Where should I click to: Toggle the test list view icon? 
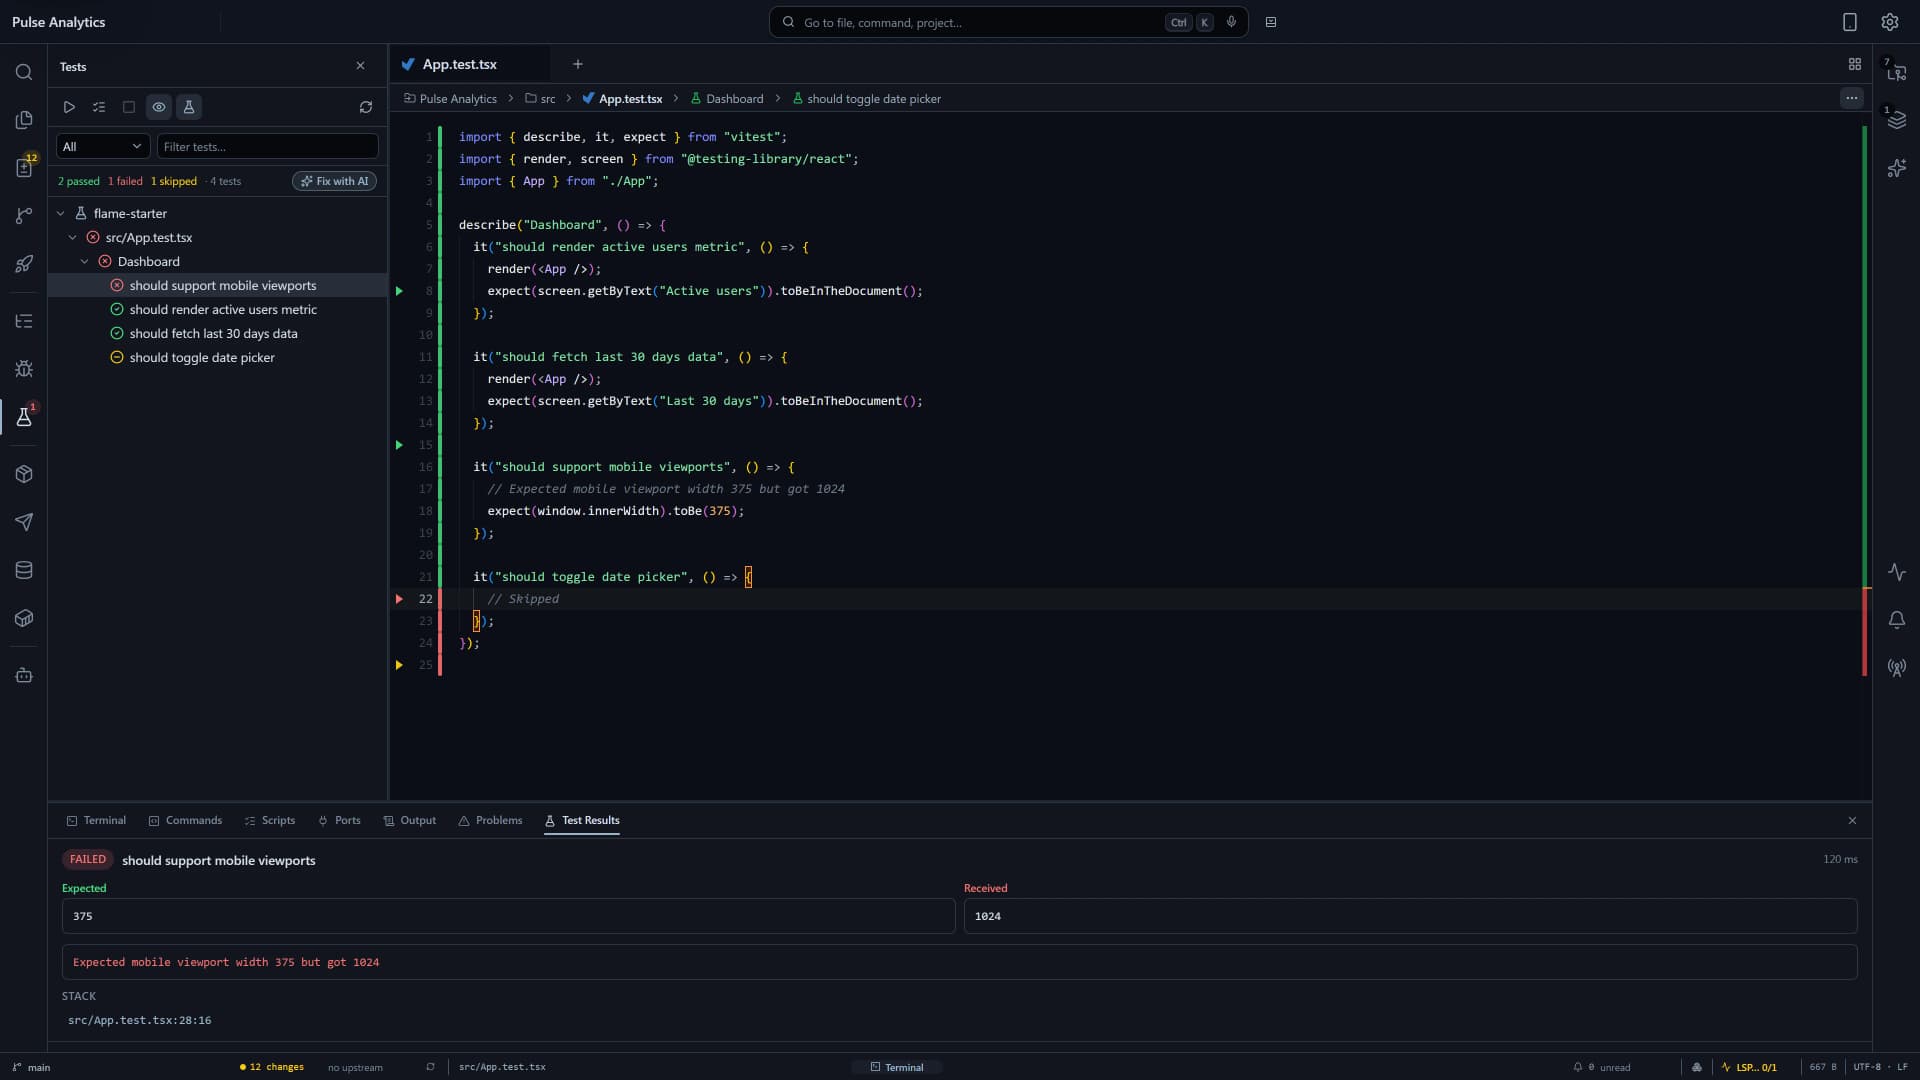(x=99, y=107)
